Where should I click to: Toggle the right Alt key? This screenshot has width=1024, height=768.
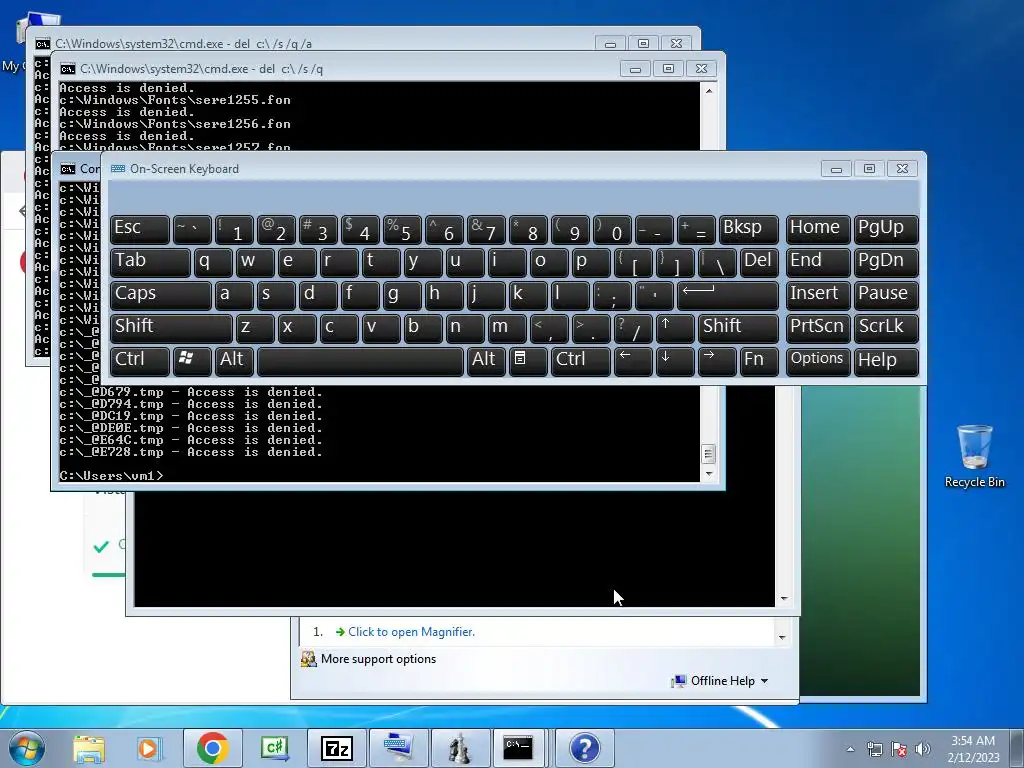click(485, 361)
